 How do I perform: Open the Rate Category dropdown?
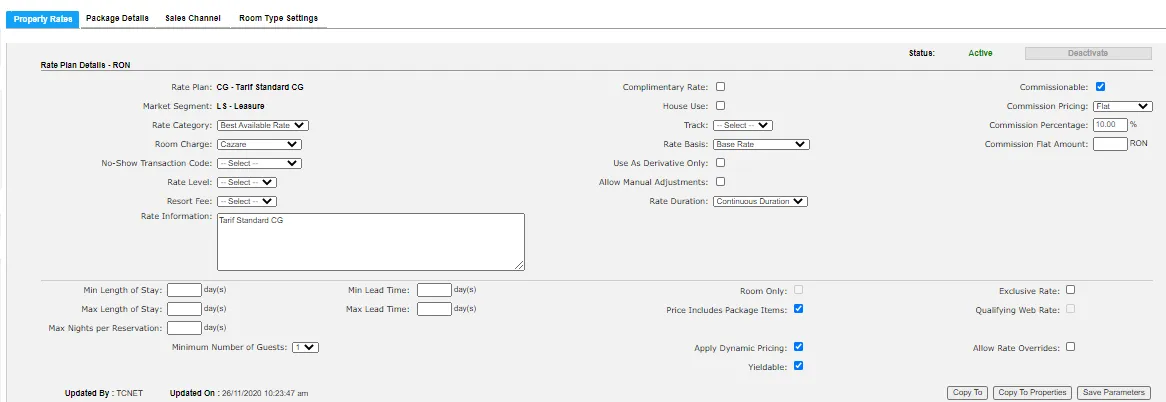click(263, 126)
